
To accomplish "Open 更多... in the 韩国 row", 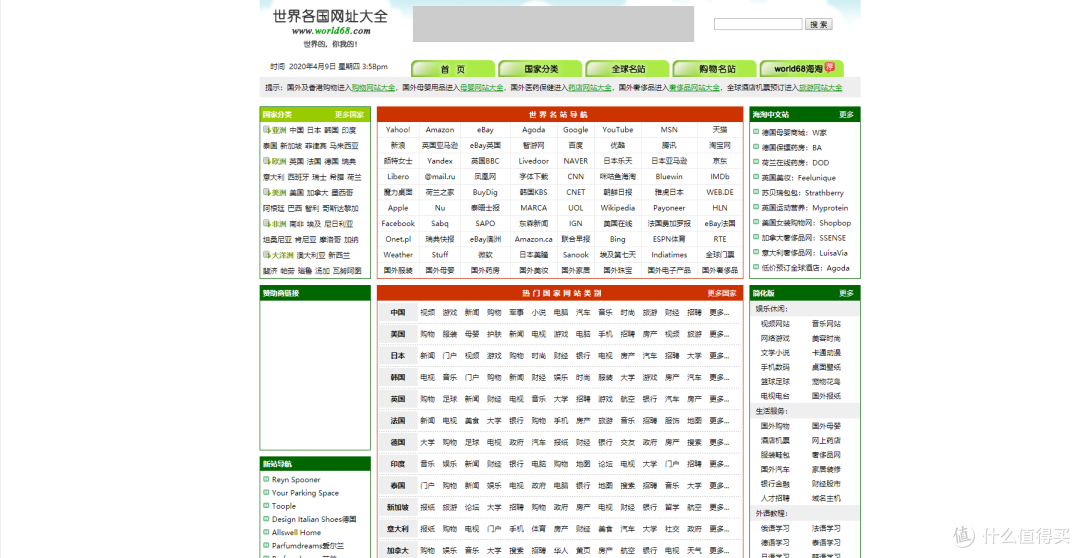I will (x=719, y=378).
